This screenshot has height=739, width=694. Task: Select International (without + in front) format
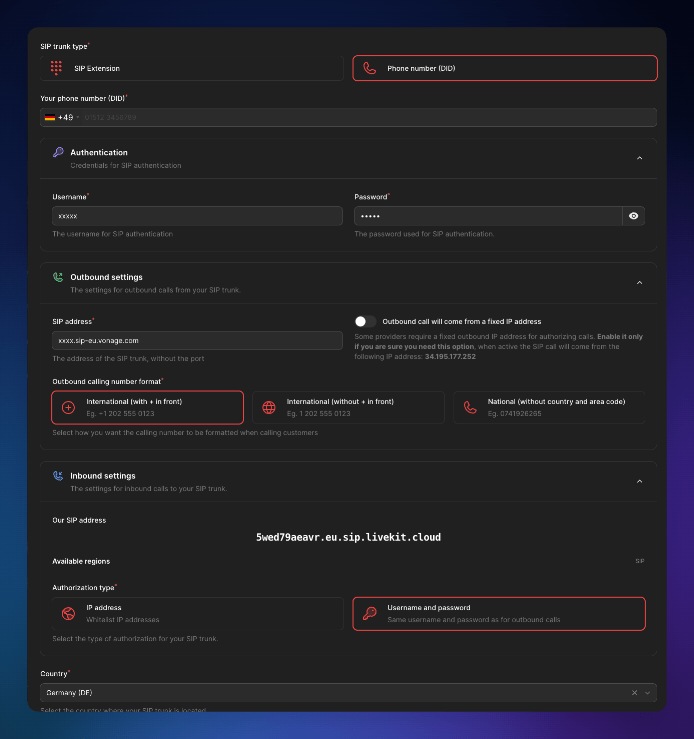349,407
